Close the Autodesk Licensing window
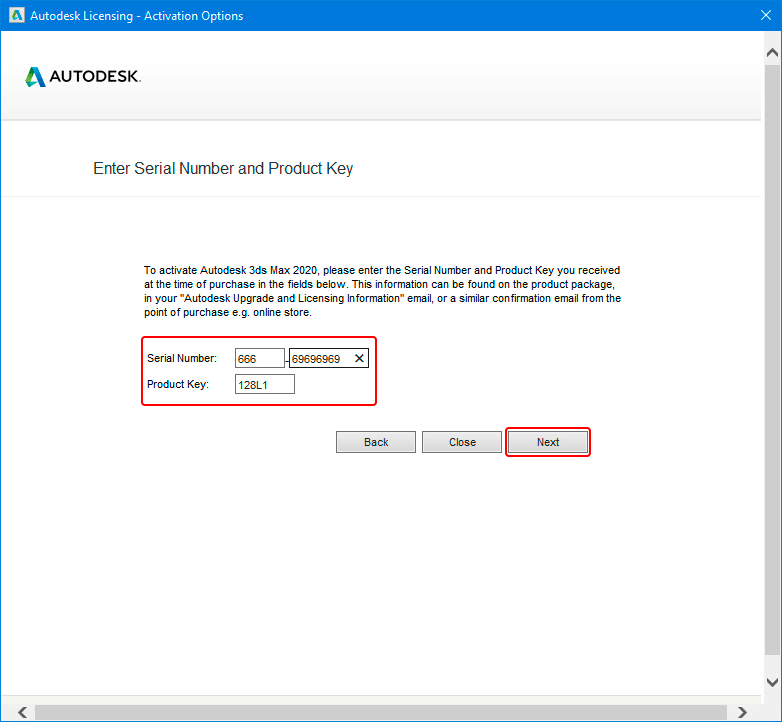 pyautogui.click(x=766, y=15)
